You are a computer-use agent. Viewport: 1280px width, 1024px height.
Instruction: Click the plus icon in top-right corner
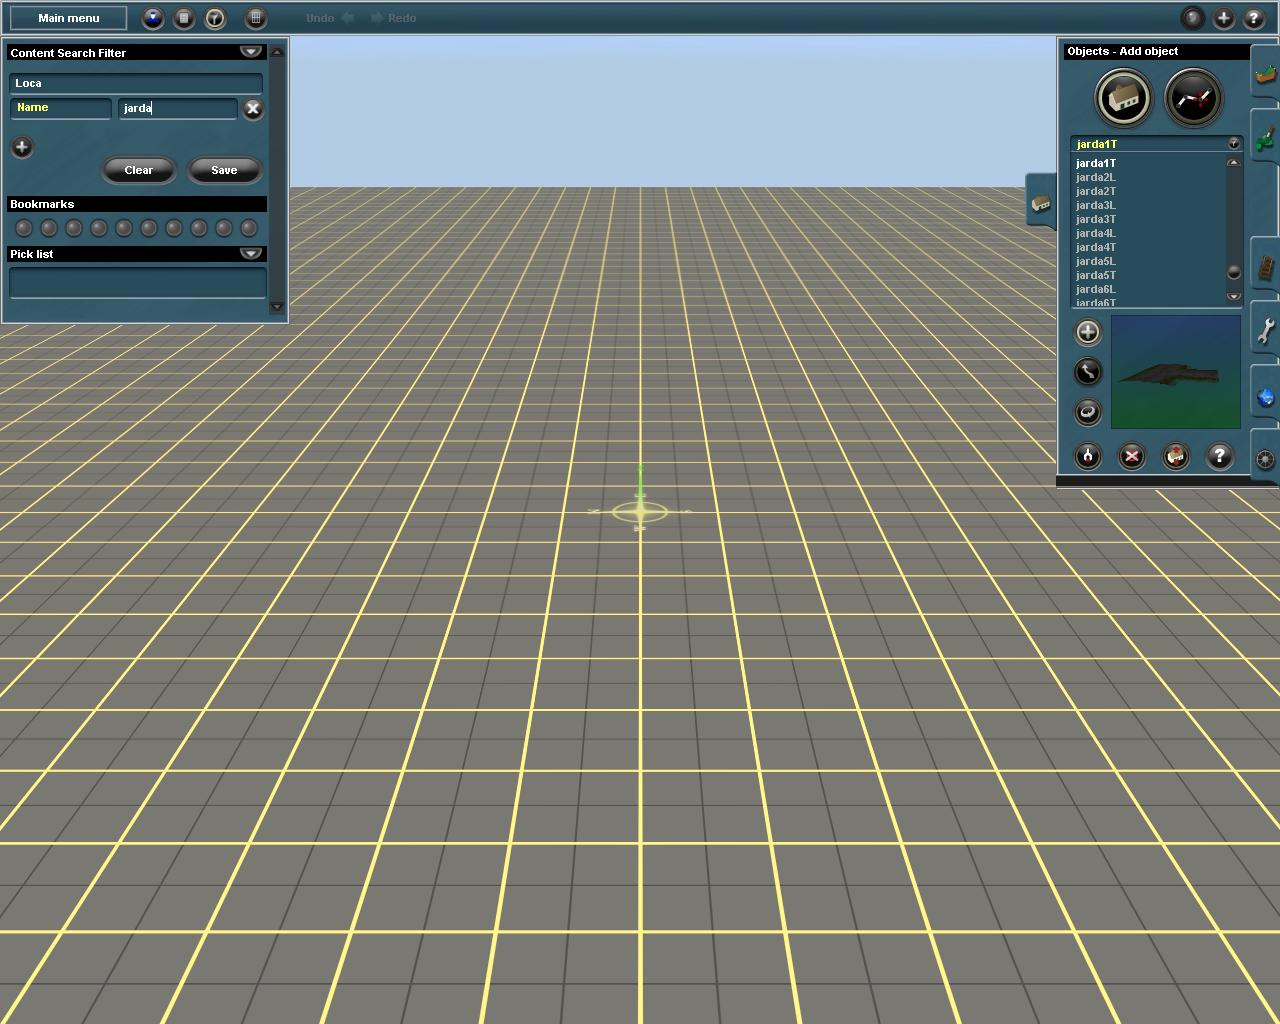pyautogui.click(x=1223, y=18)
